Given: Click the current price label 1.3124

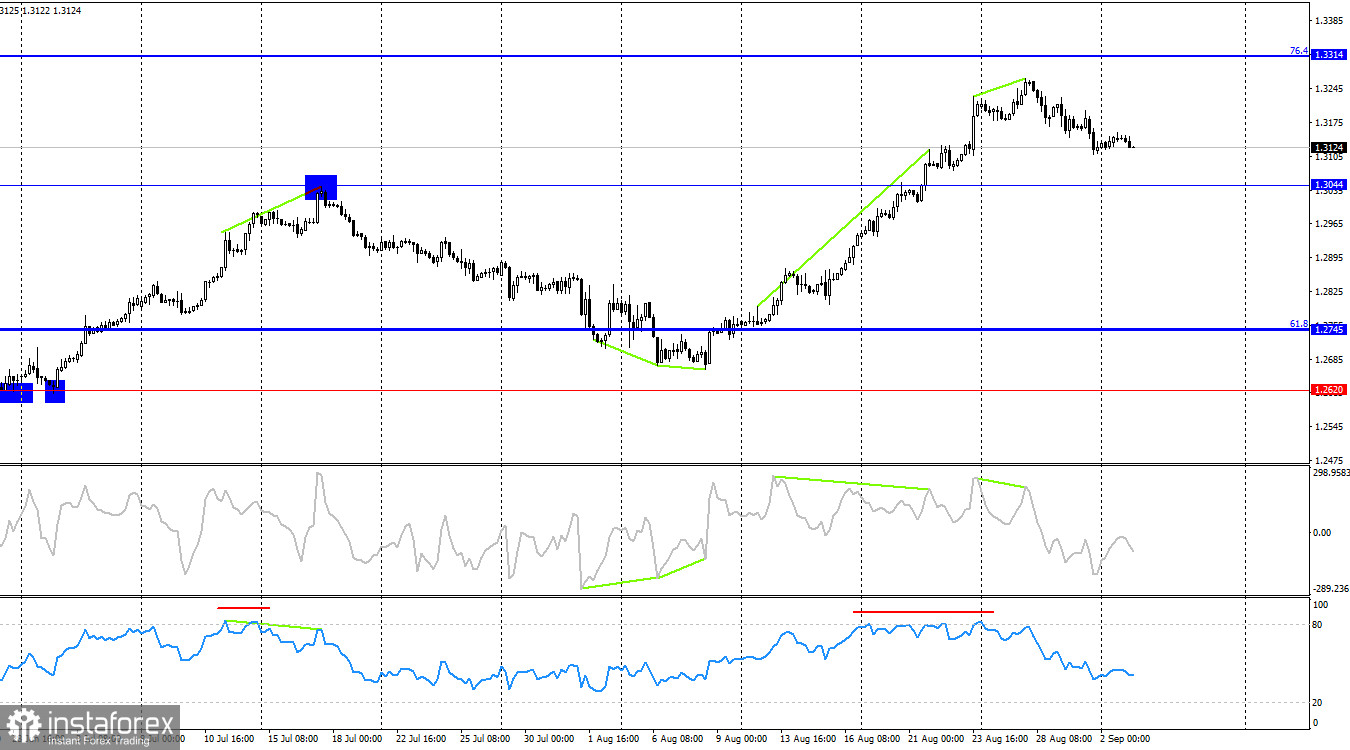Looking at the screenshot, I should pos(1329,147).
